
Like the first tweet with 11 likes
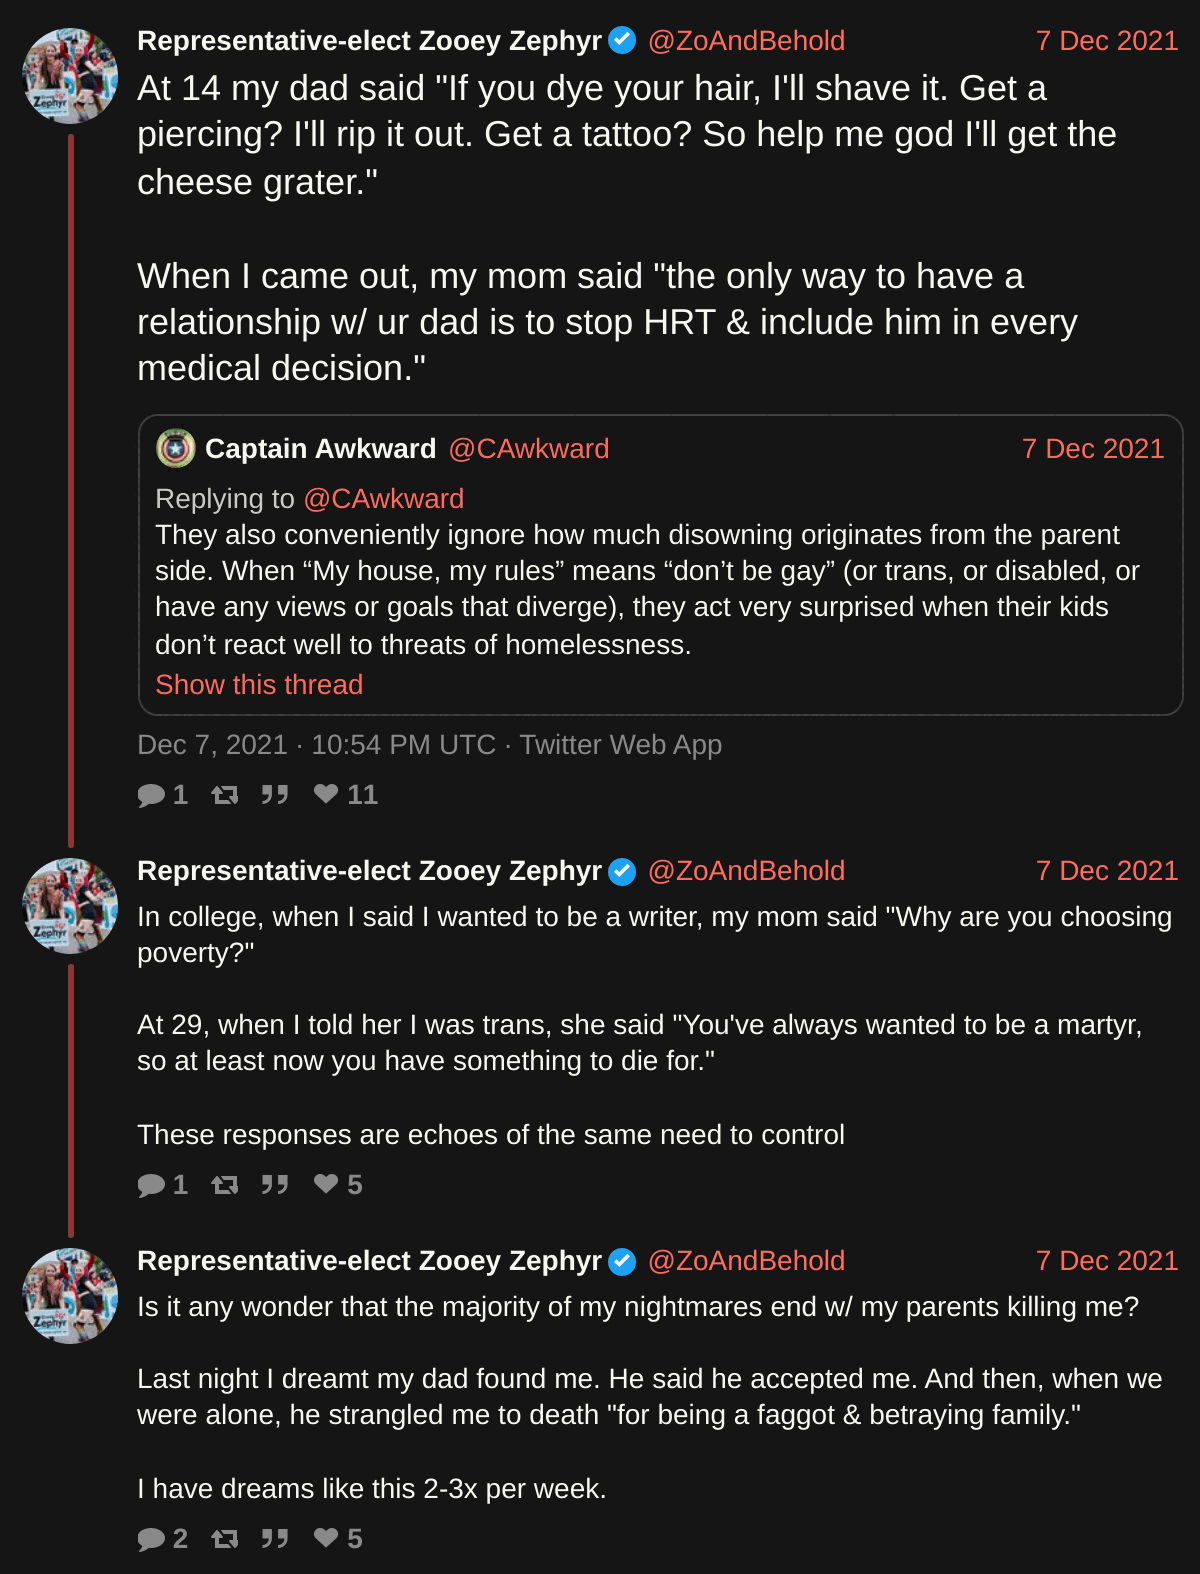pos(326,794)
